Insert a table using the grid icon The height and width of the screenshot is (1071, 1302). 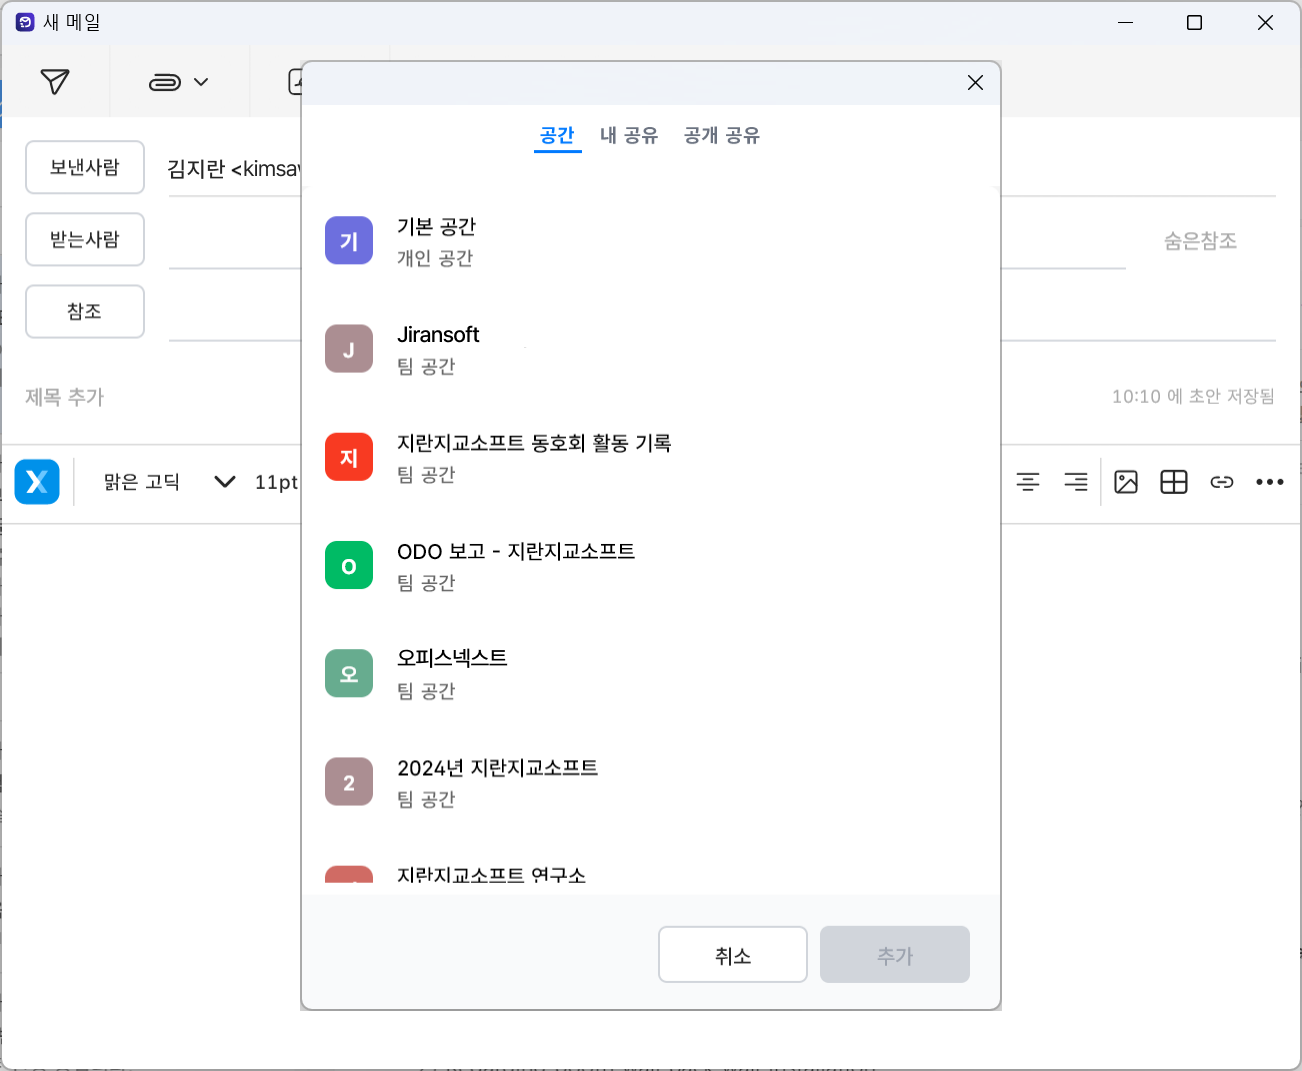click(1174, 482)
